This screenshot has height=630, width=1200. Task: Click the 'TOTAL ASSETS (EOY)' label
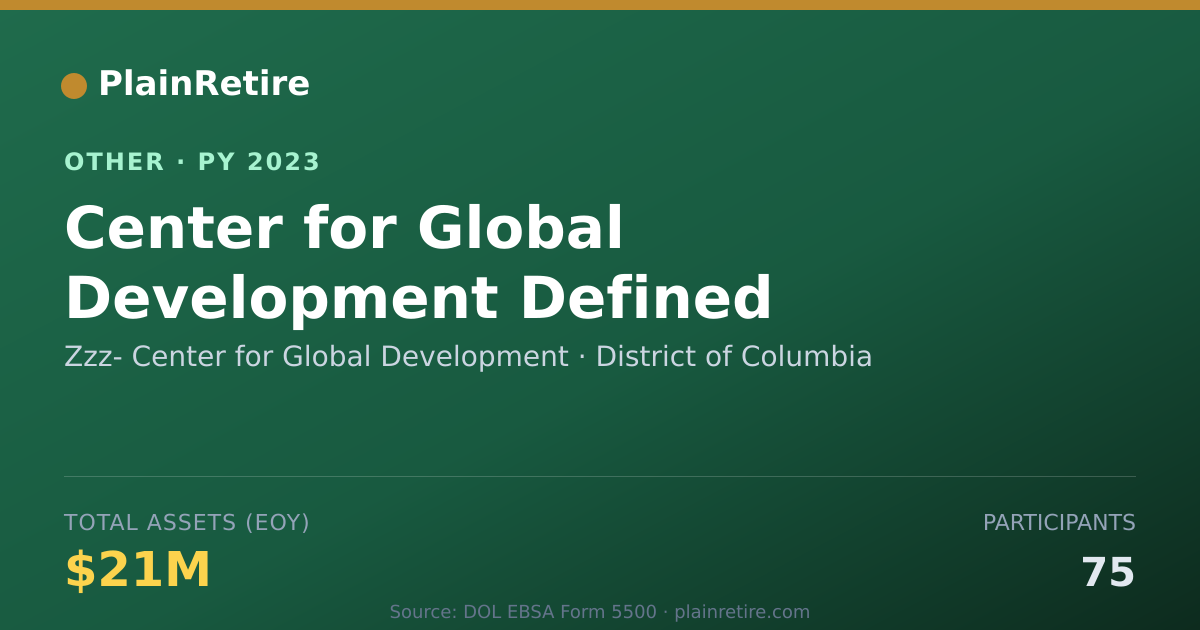click(187, 523)
